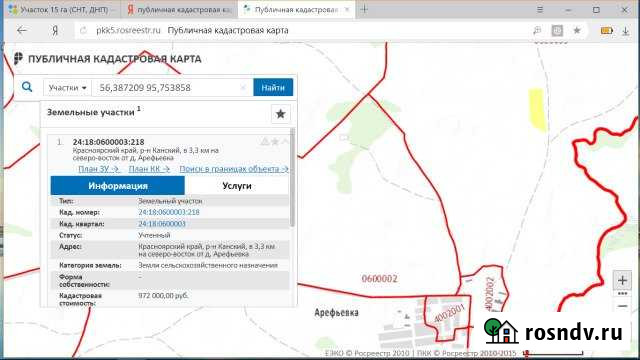Switch to the Информация tab
640x360 pixels.
pyautogui.click(x=118, y=186)
